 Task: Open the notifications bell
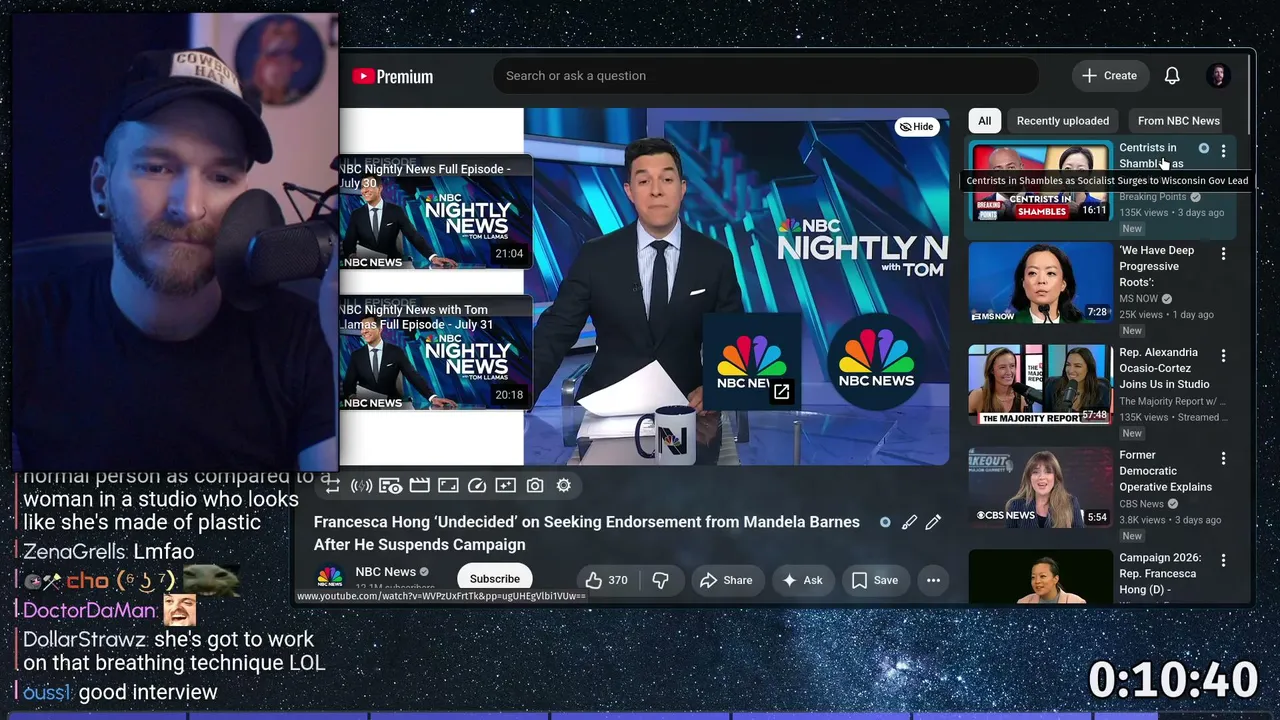[1172, 76]
